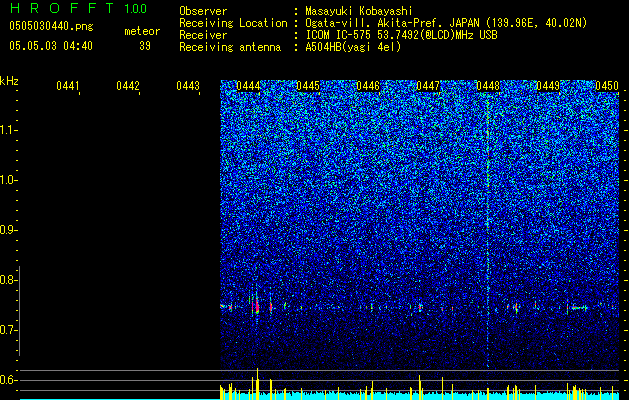629x400 pixels.
Task: Click the strong red meteor echo near 0444
Action: [256, 307]
